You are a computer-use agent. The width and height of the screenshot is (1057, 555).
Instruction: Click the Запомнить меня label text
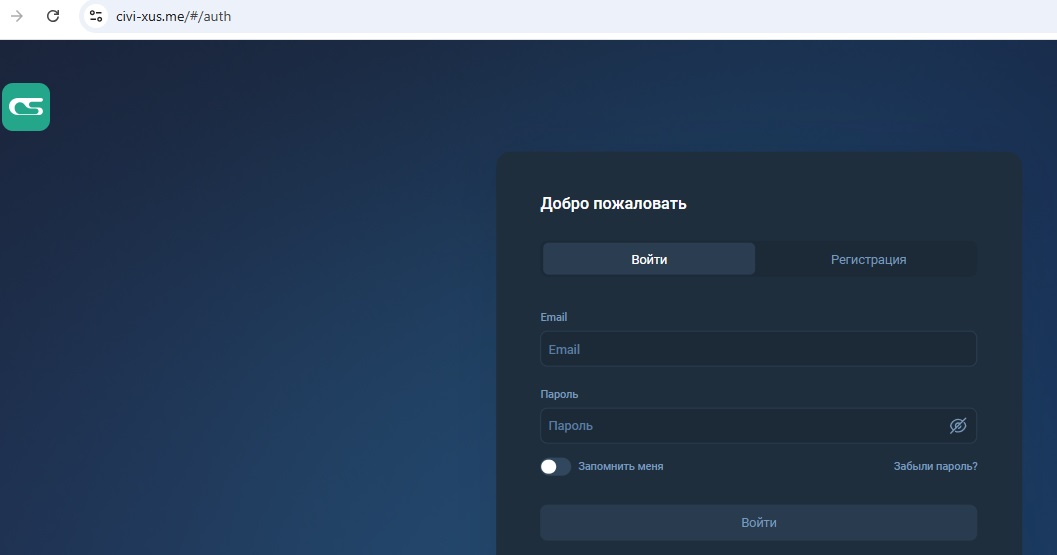[x=620, y=466]
